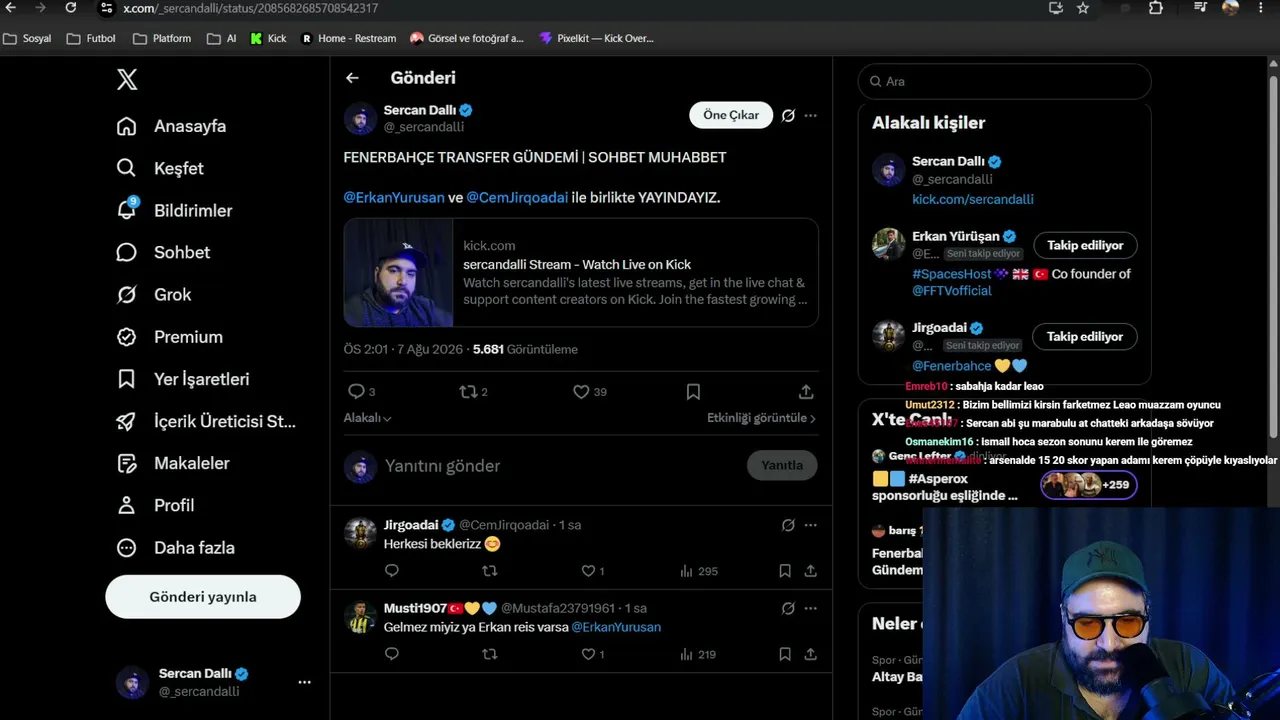Open more options on Musti1907's reply

(x=810, y=608)
